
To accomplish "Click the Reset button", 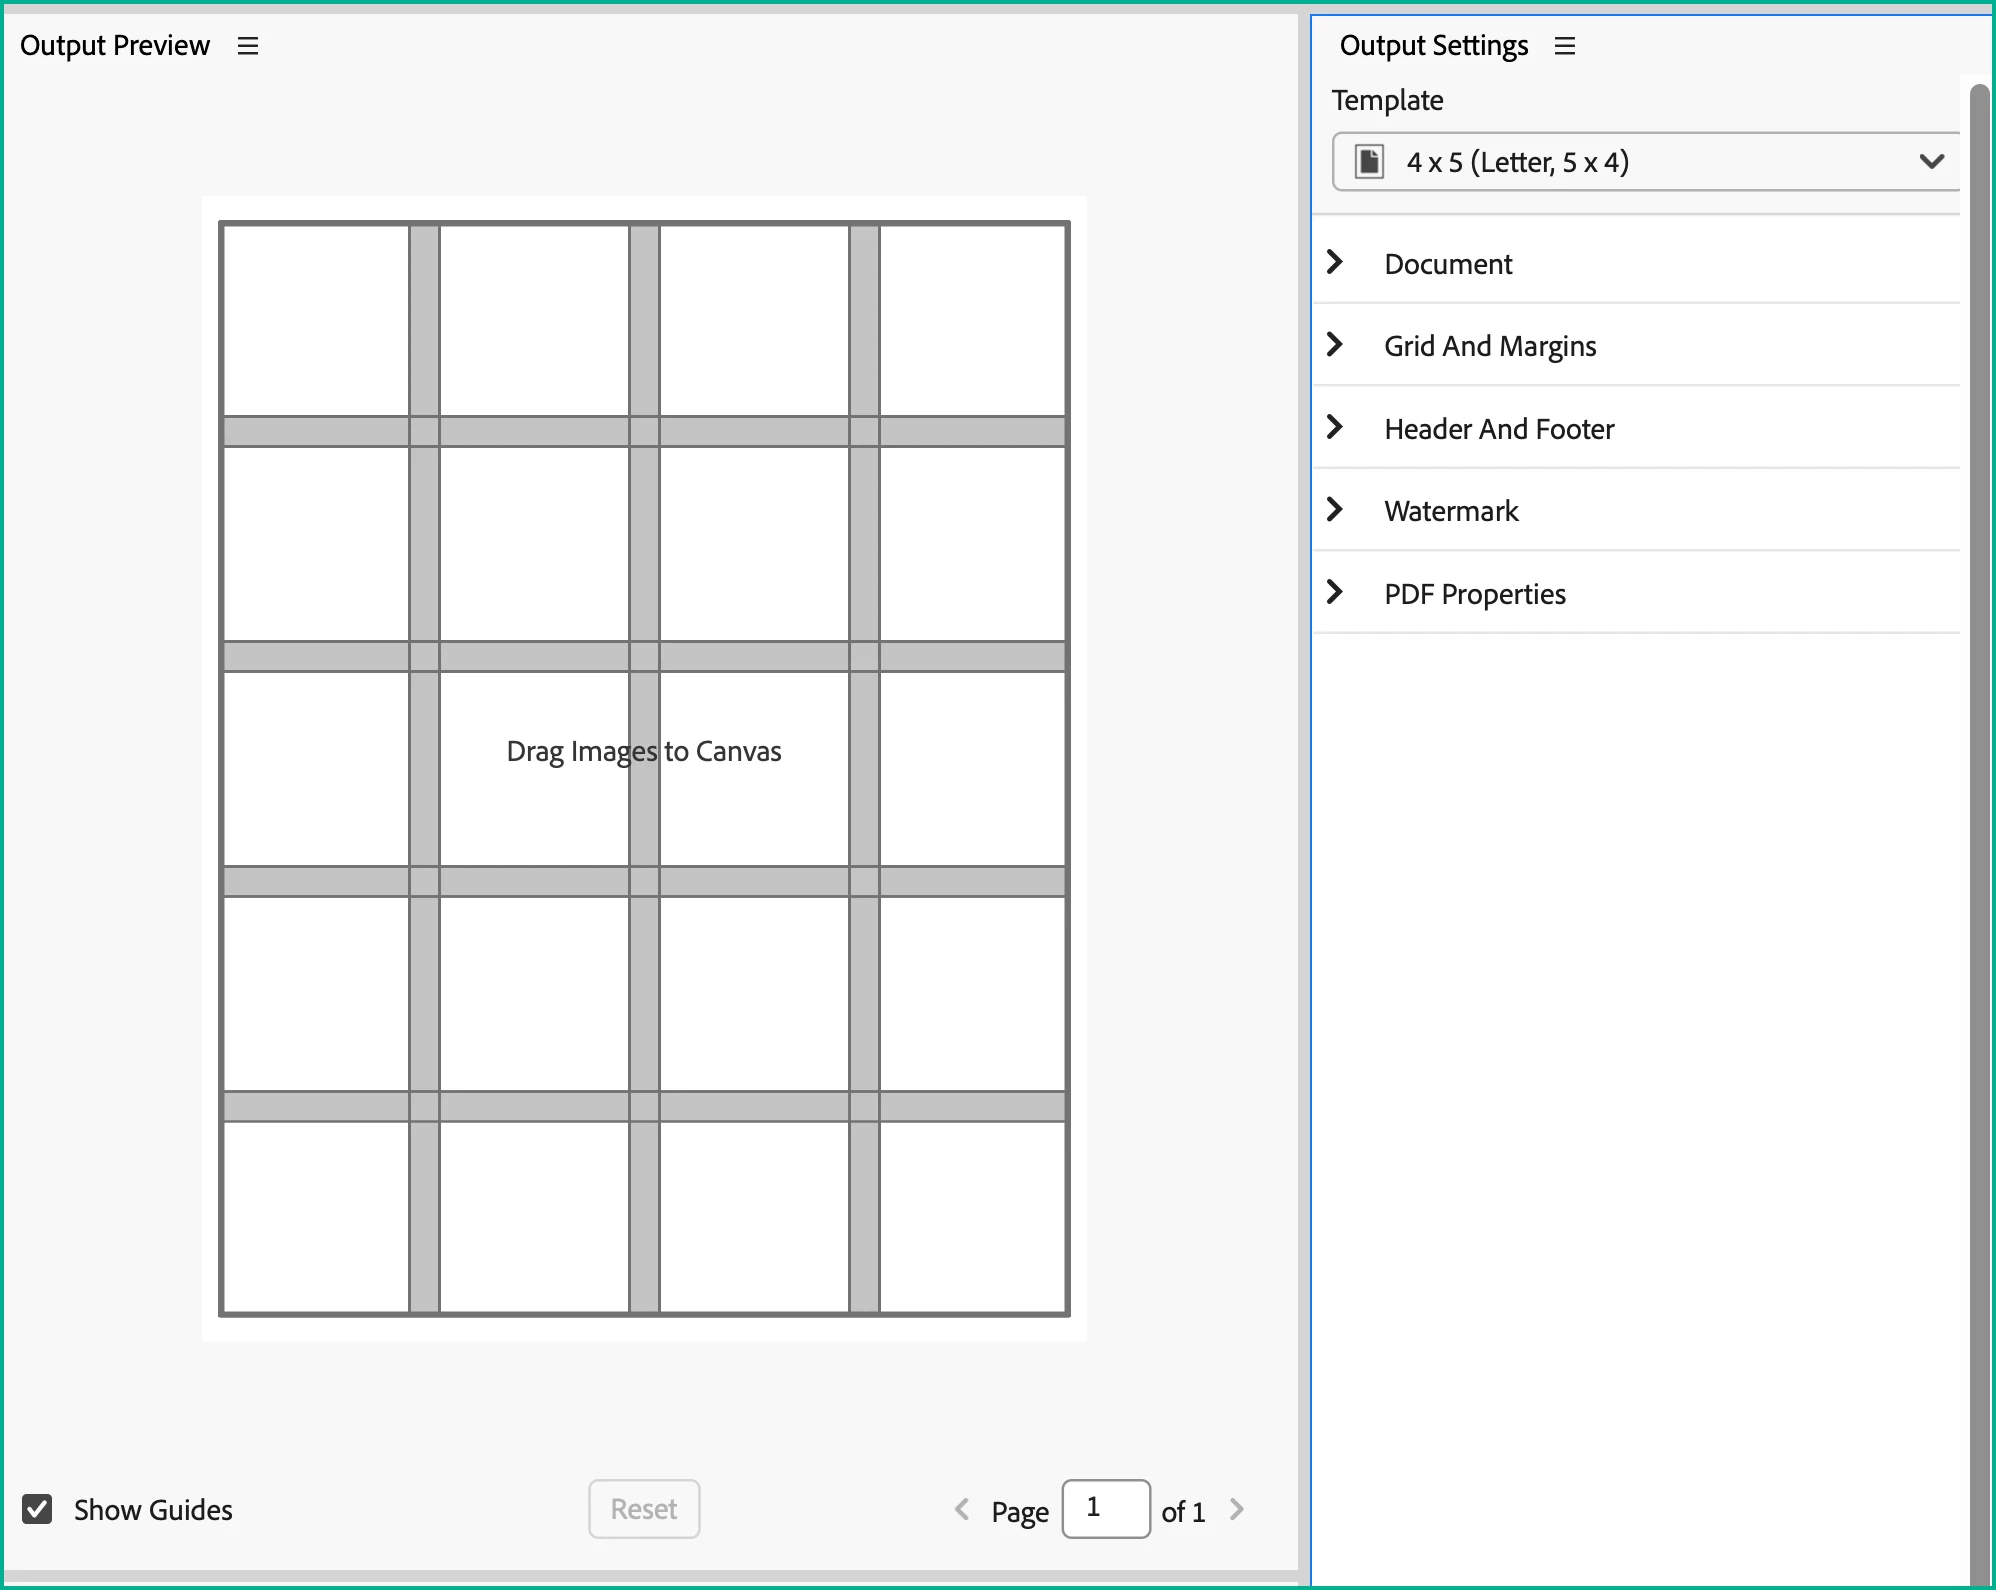I will (x=644, y=1509).
